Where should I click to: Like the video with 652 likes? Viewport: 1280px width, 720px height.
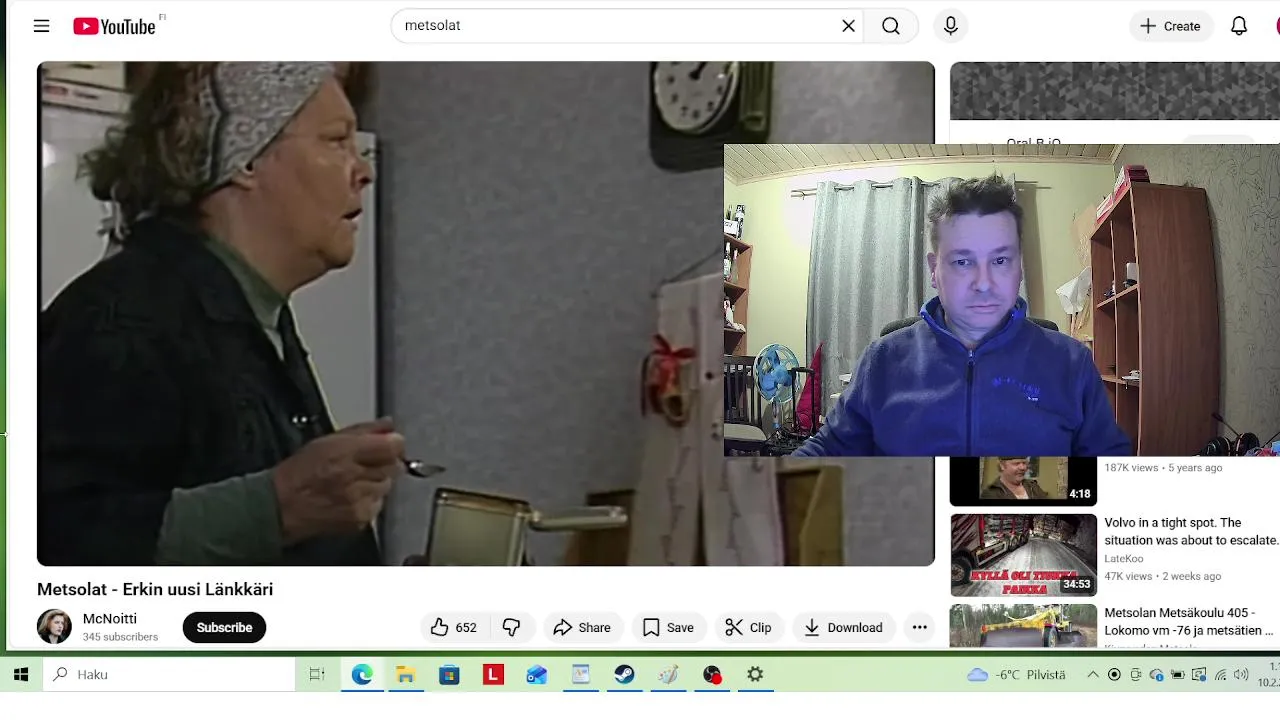(x=453, y=627)
